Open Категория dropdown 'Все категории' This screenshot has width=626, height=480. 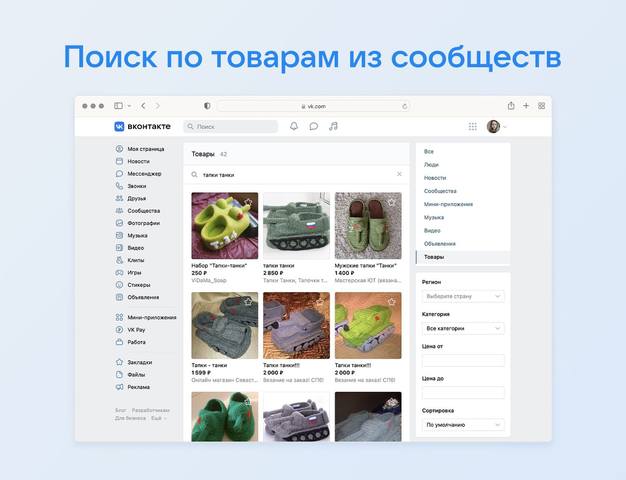click(x=463, y=328)
